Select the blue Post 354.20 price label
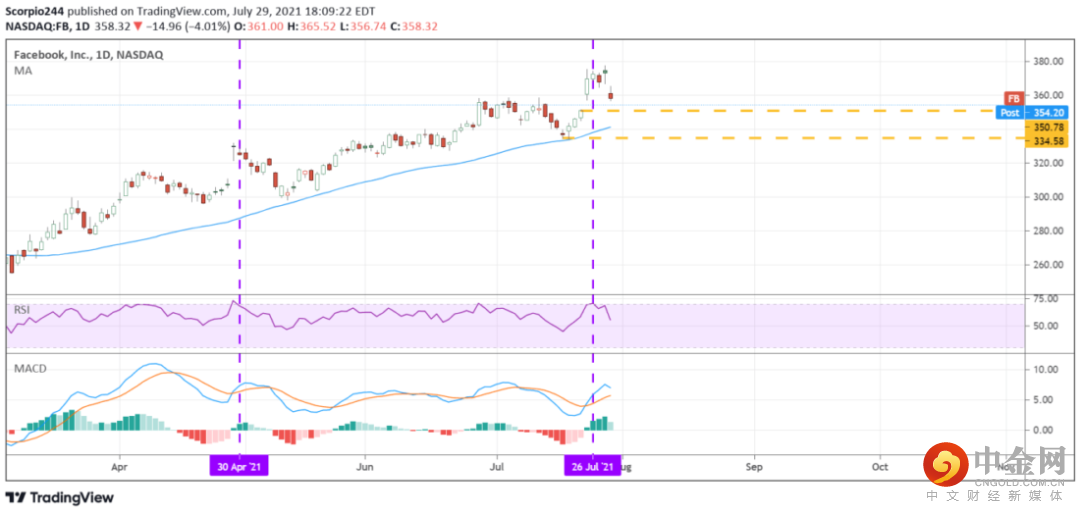This screenshot has width=1080, height=514. click(1032, 112)
